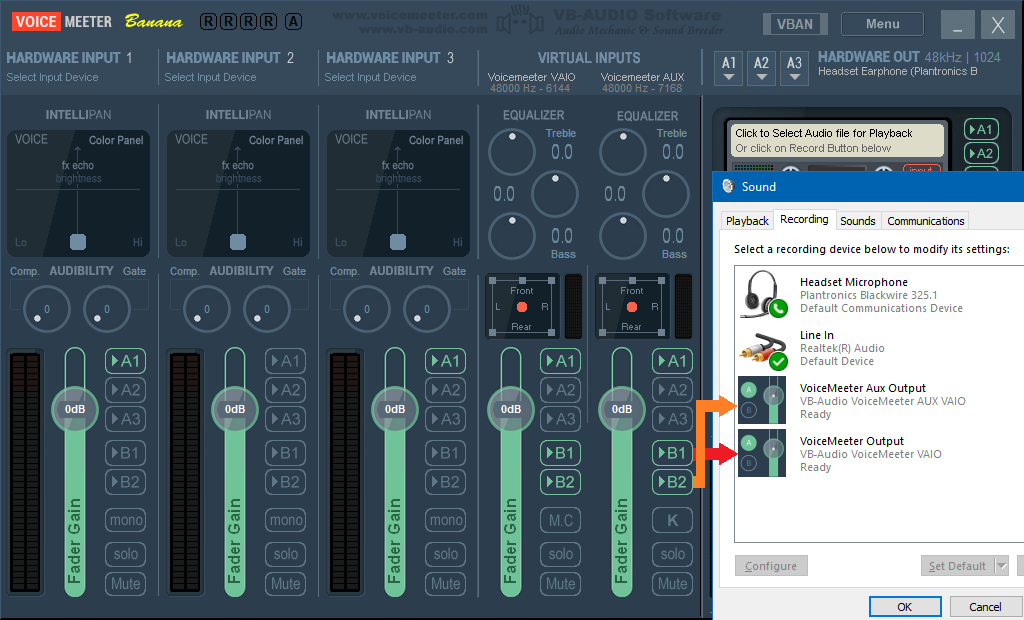This screenshot has height=620, width=1024.
Task: Open Set Default dropdown arrow
Action: 1001,566
